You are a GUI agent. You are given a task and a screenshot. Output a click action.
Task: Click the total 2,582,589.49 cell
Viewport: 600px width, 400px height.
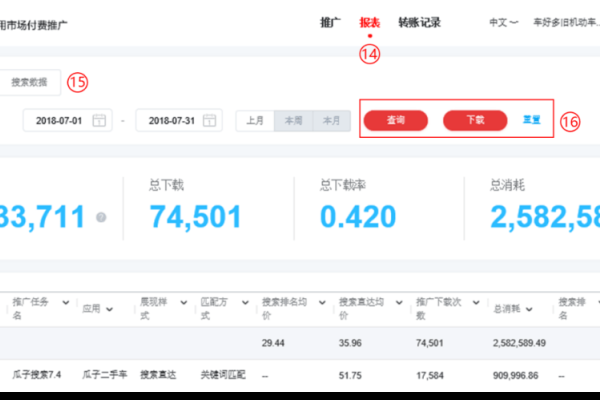[x=519, y=343]
